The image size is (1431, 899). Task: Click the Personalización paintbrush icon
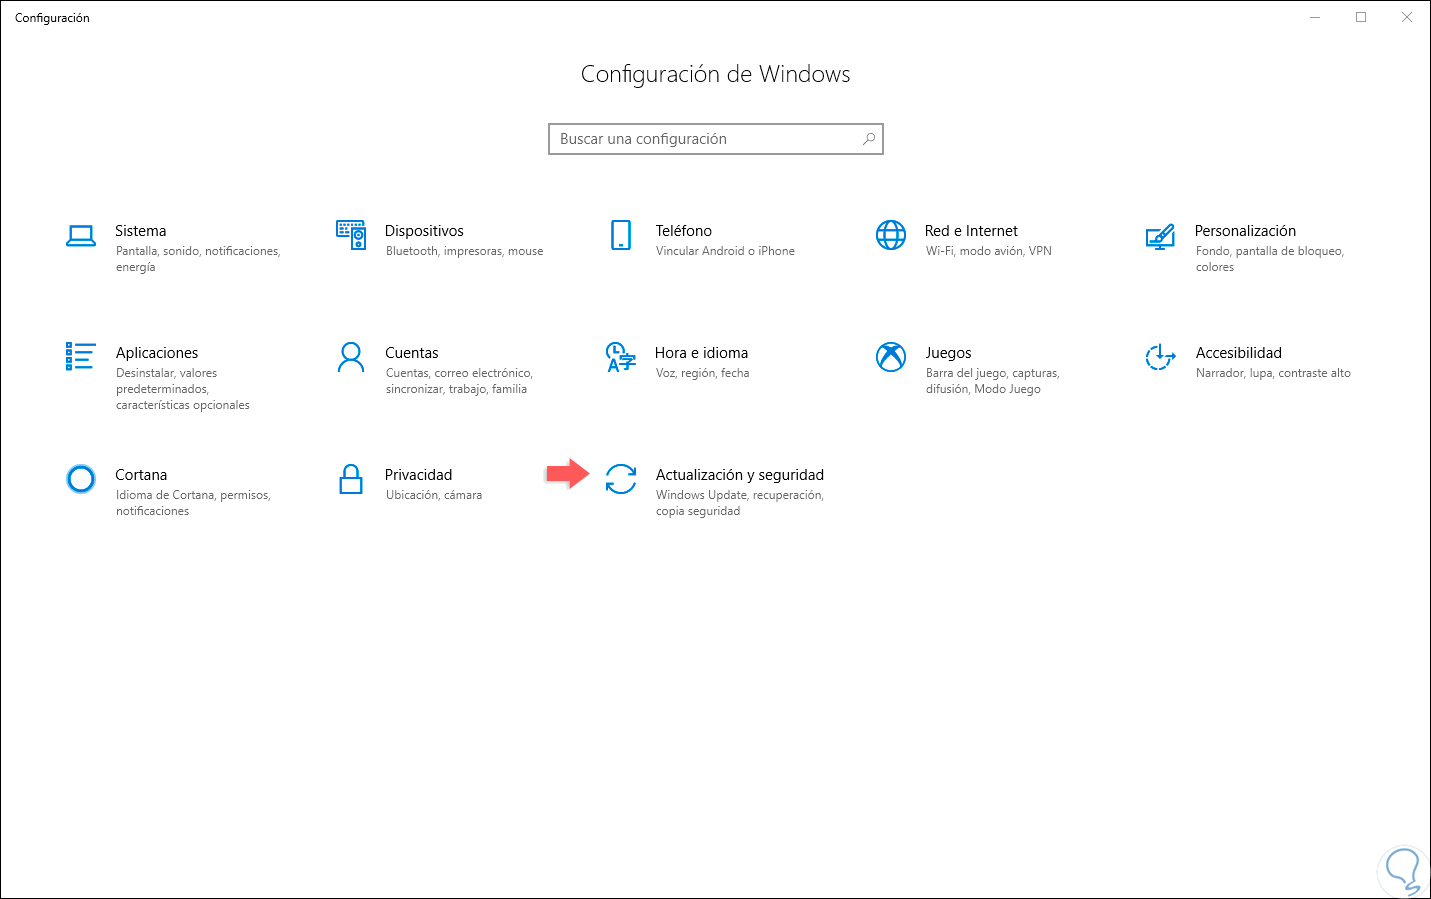tap(1160, 237)
